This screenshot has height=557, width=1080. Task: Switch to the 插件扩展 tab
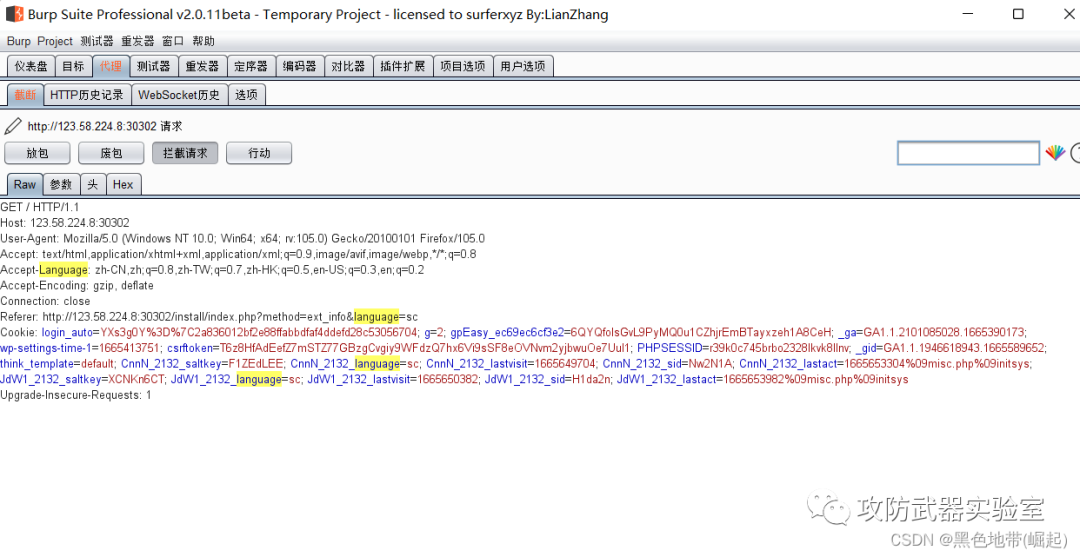tap(403, 67)
